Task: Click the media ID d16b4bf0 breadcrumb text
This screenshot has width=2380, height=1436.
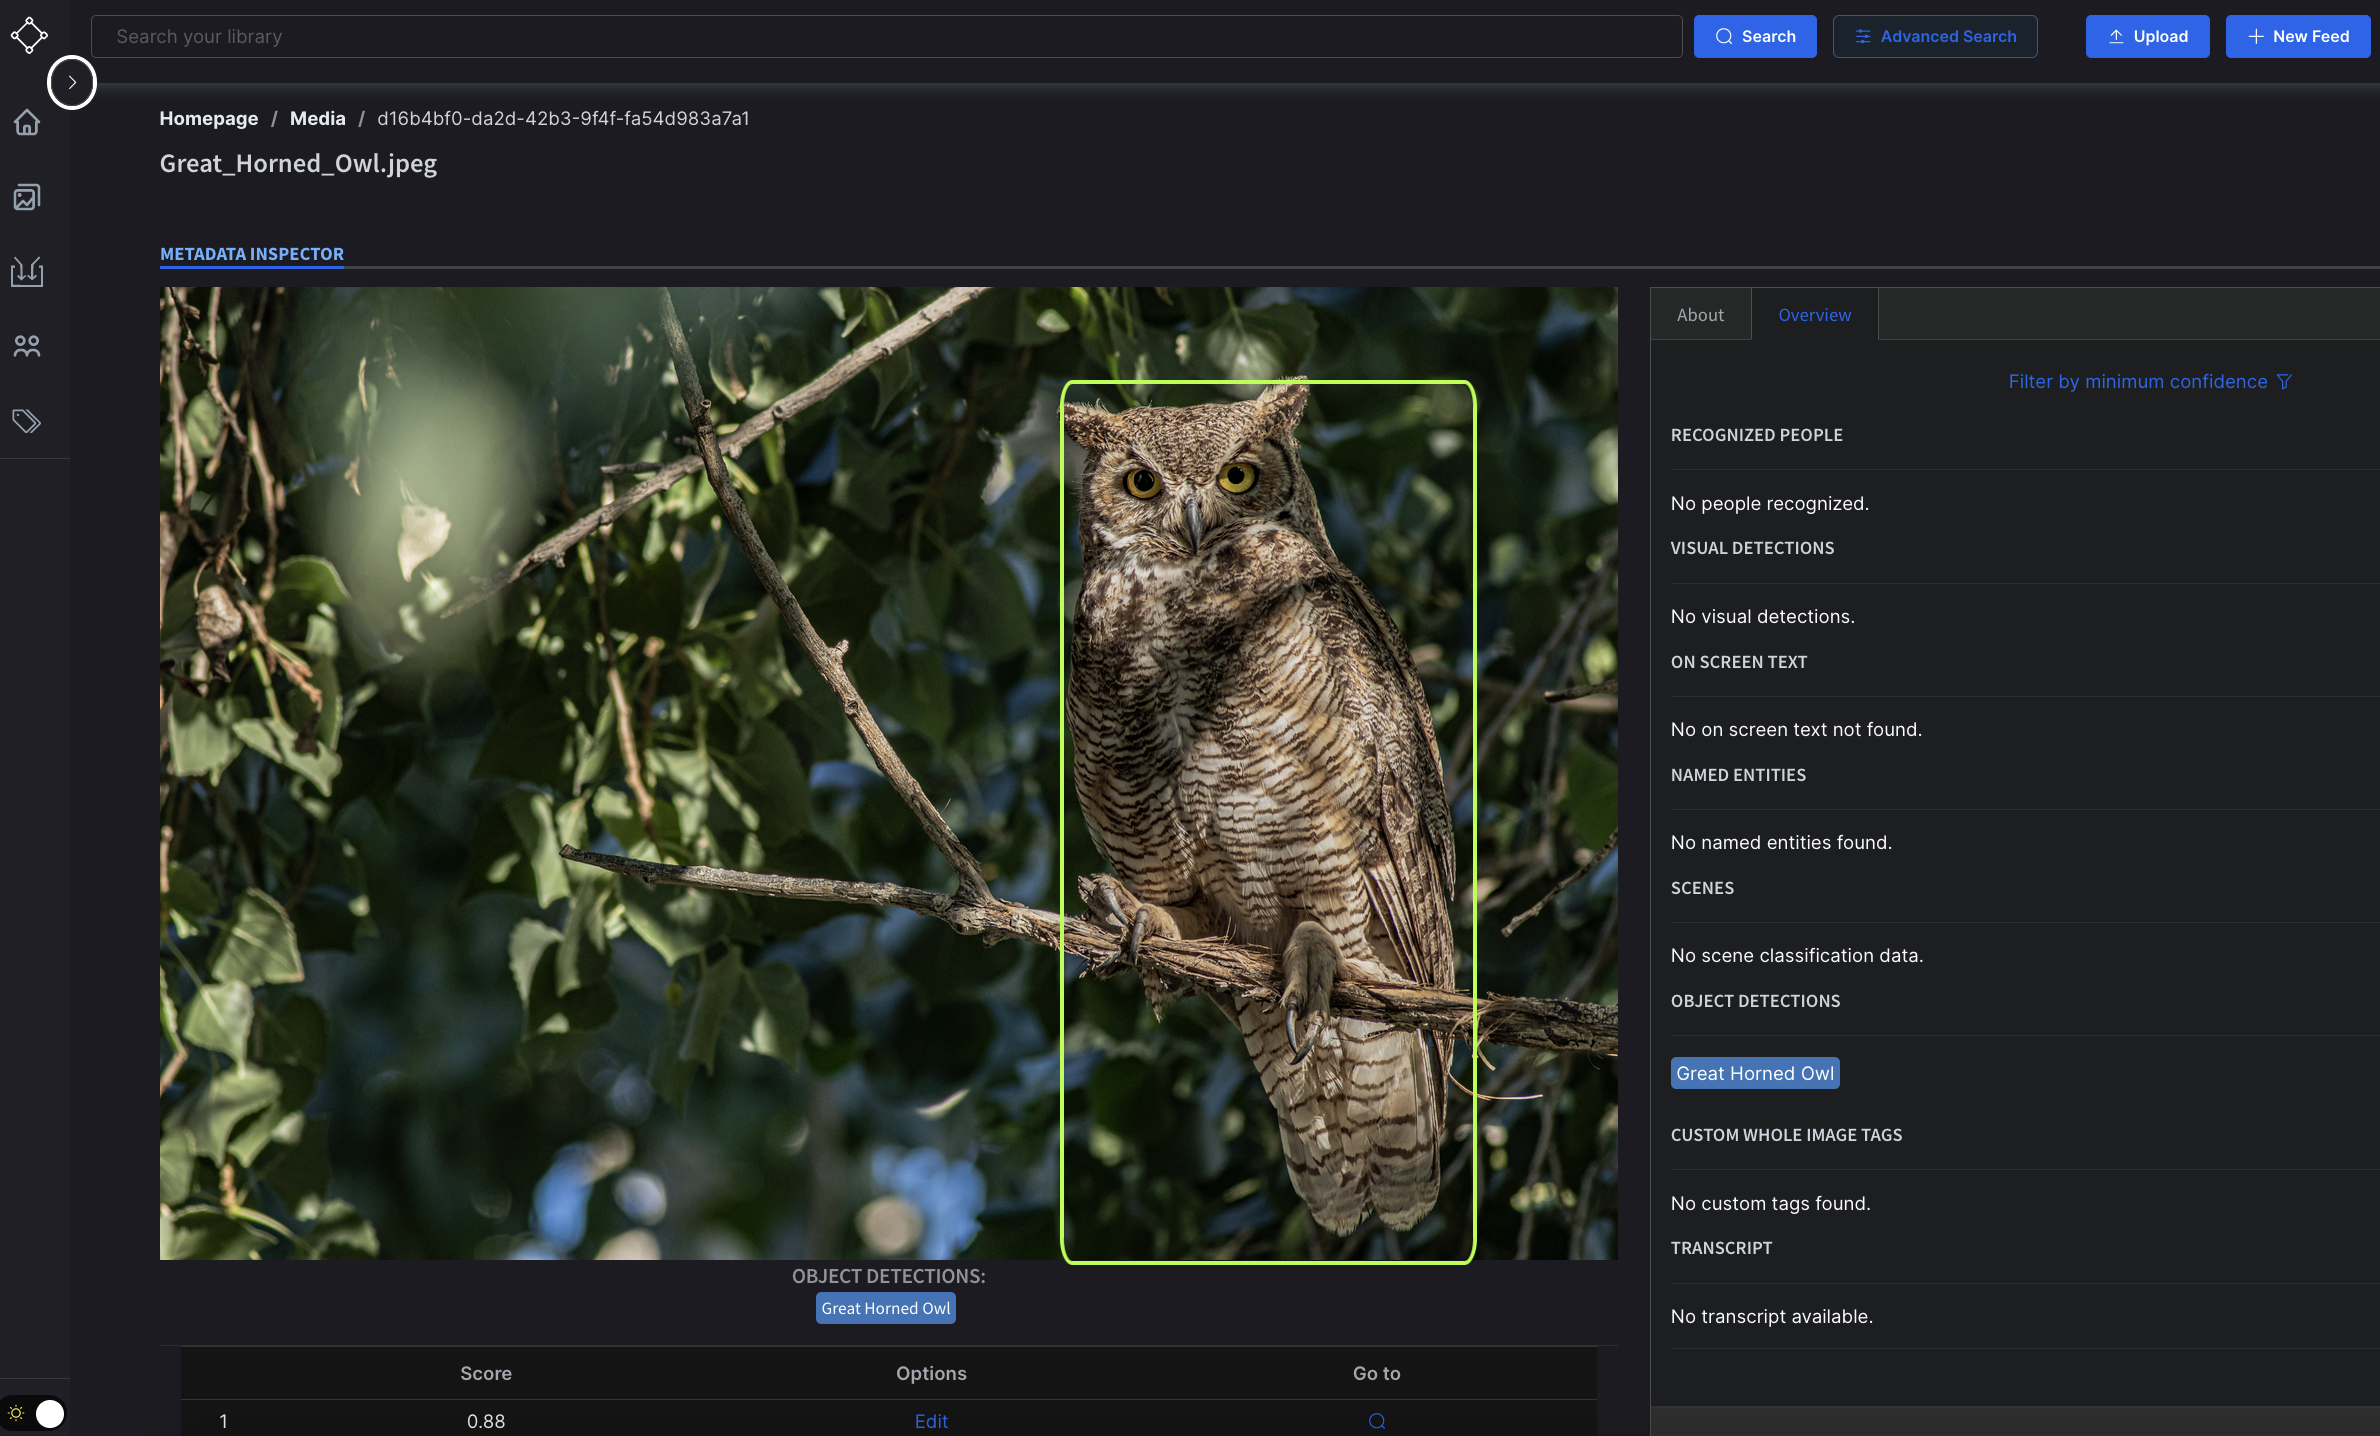Action: coord(563,118)
